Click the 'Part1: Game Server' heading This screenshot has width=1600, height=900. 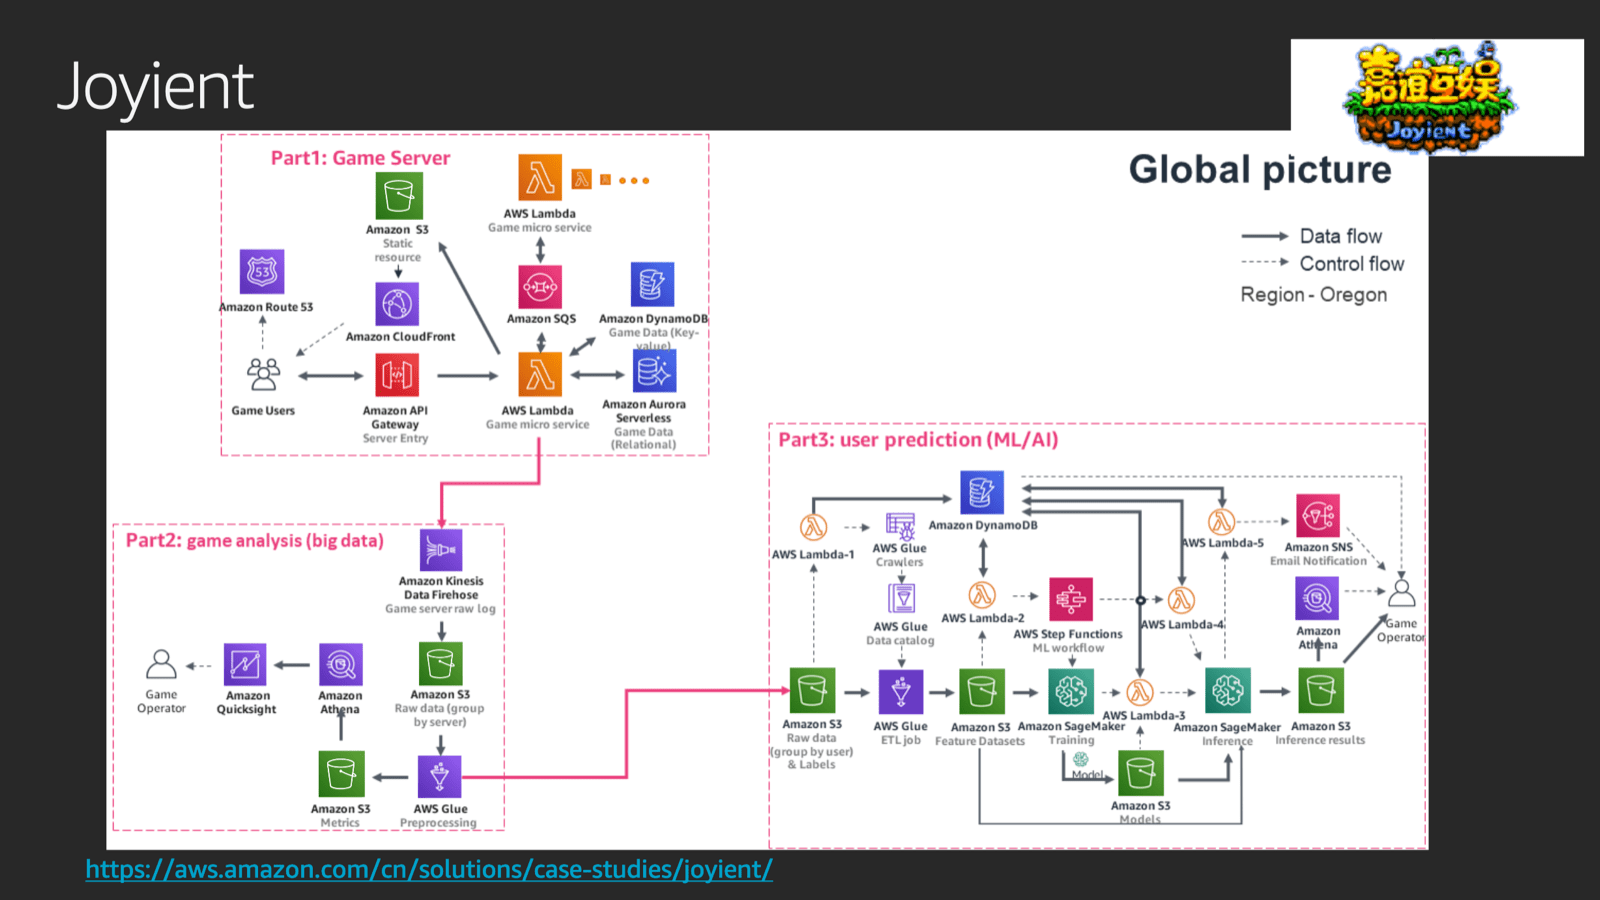coord(360,158)
